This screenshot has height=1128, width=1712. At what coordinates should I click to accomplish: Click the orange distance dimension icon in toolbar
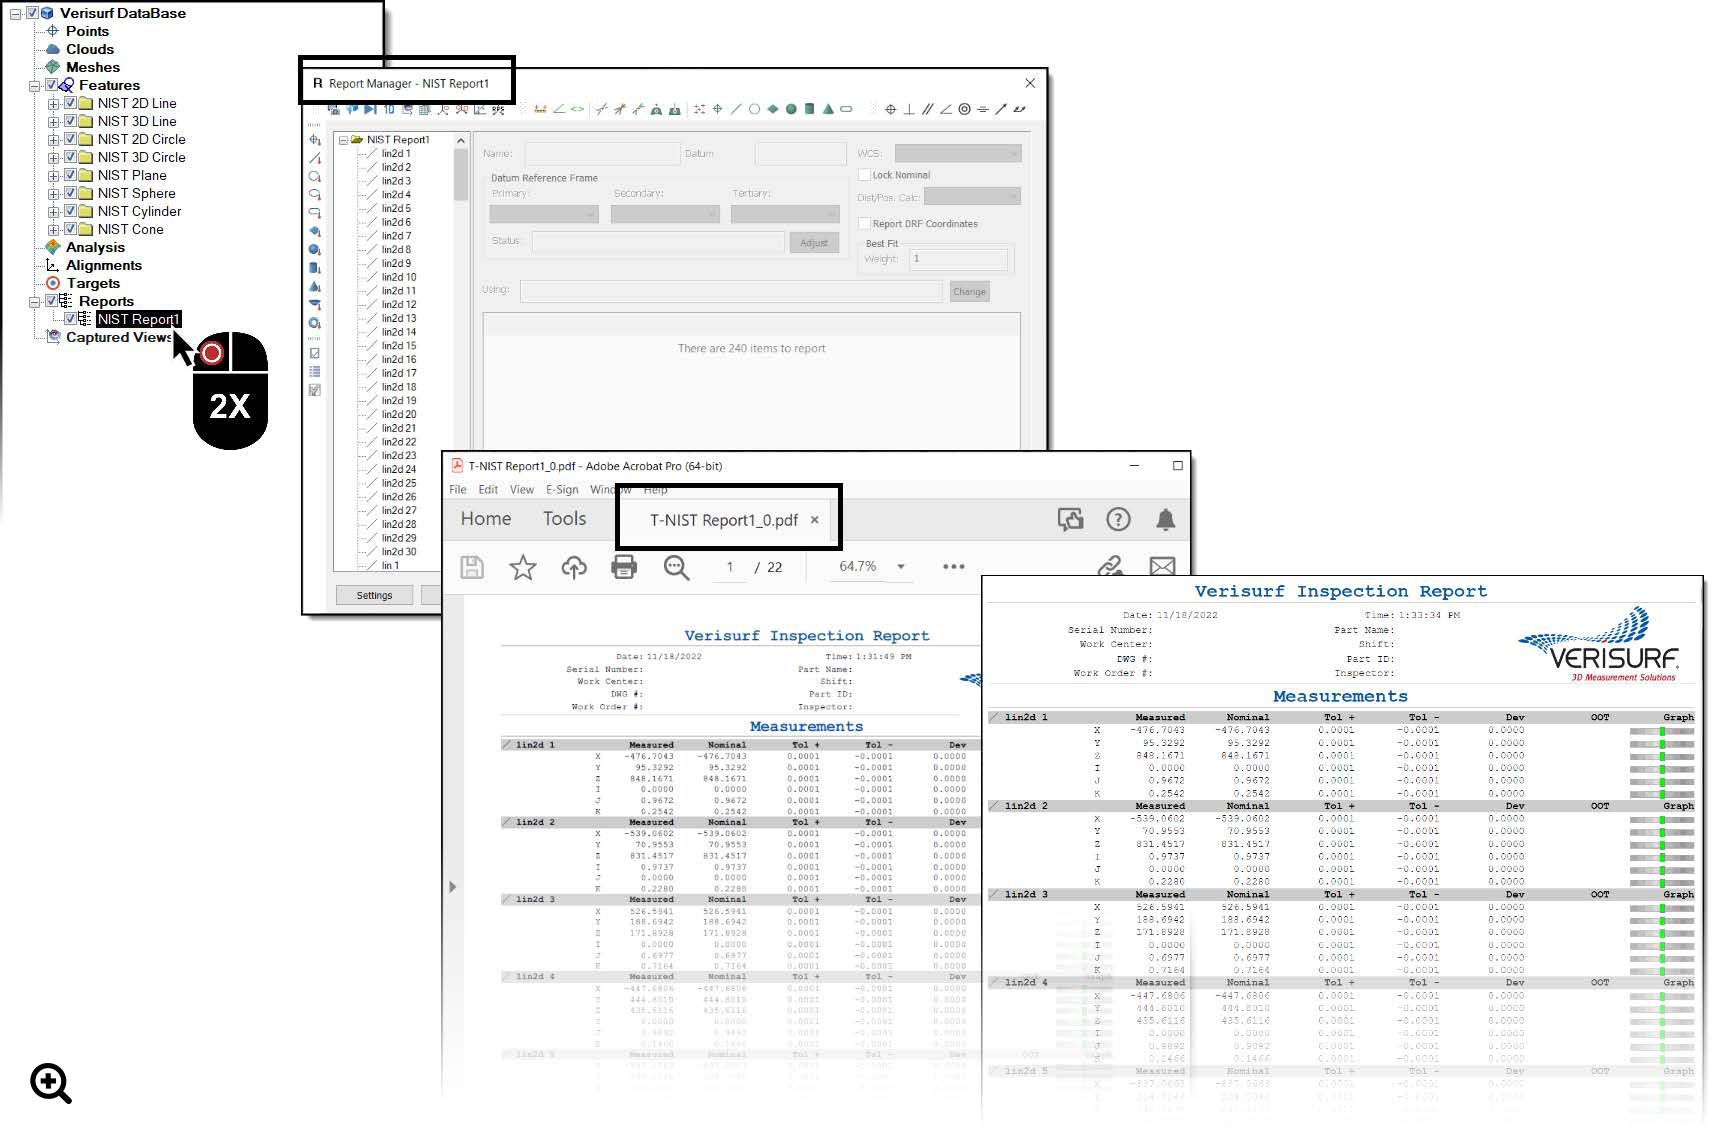(540, 109)
